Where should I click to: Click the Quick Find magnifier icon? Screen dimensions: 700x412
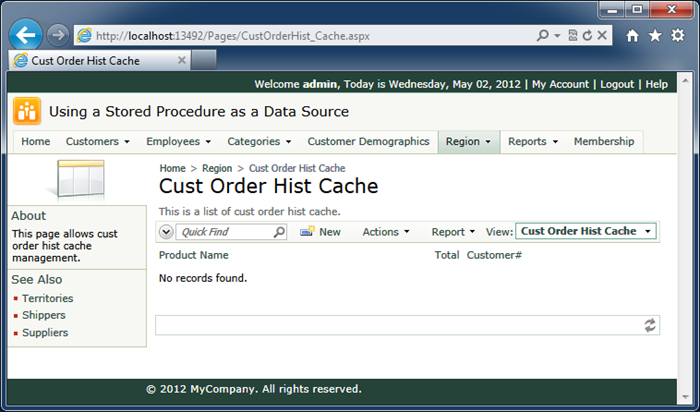point(279,232)
